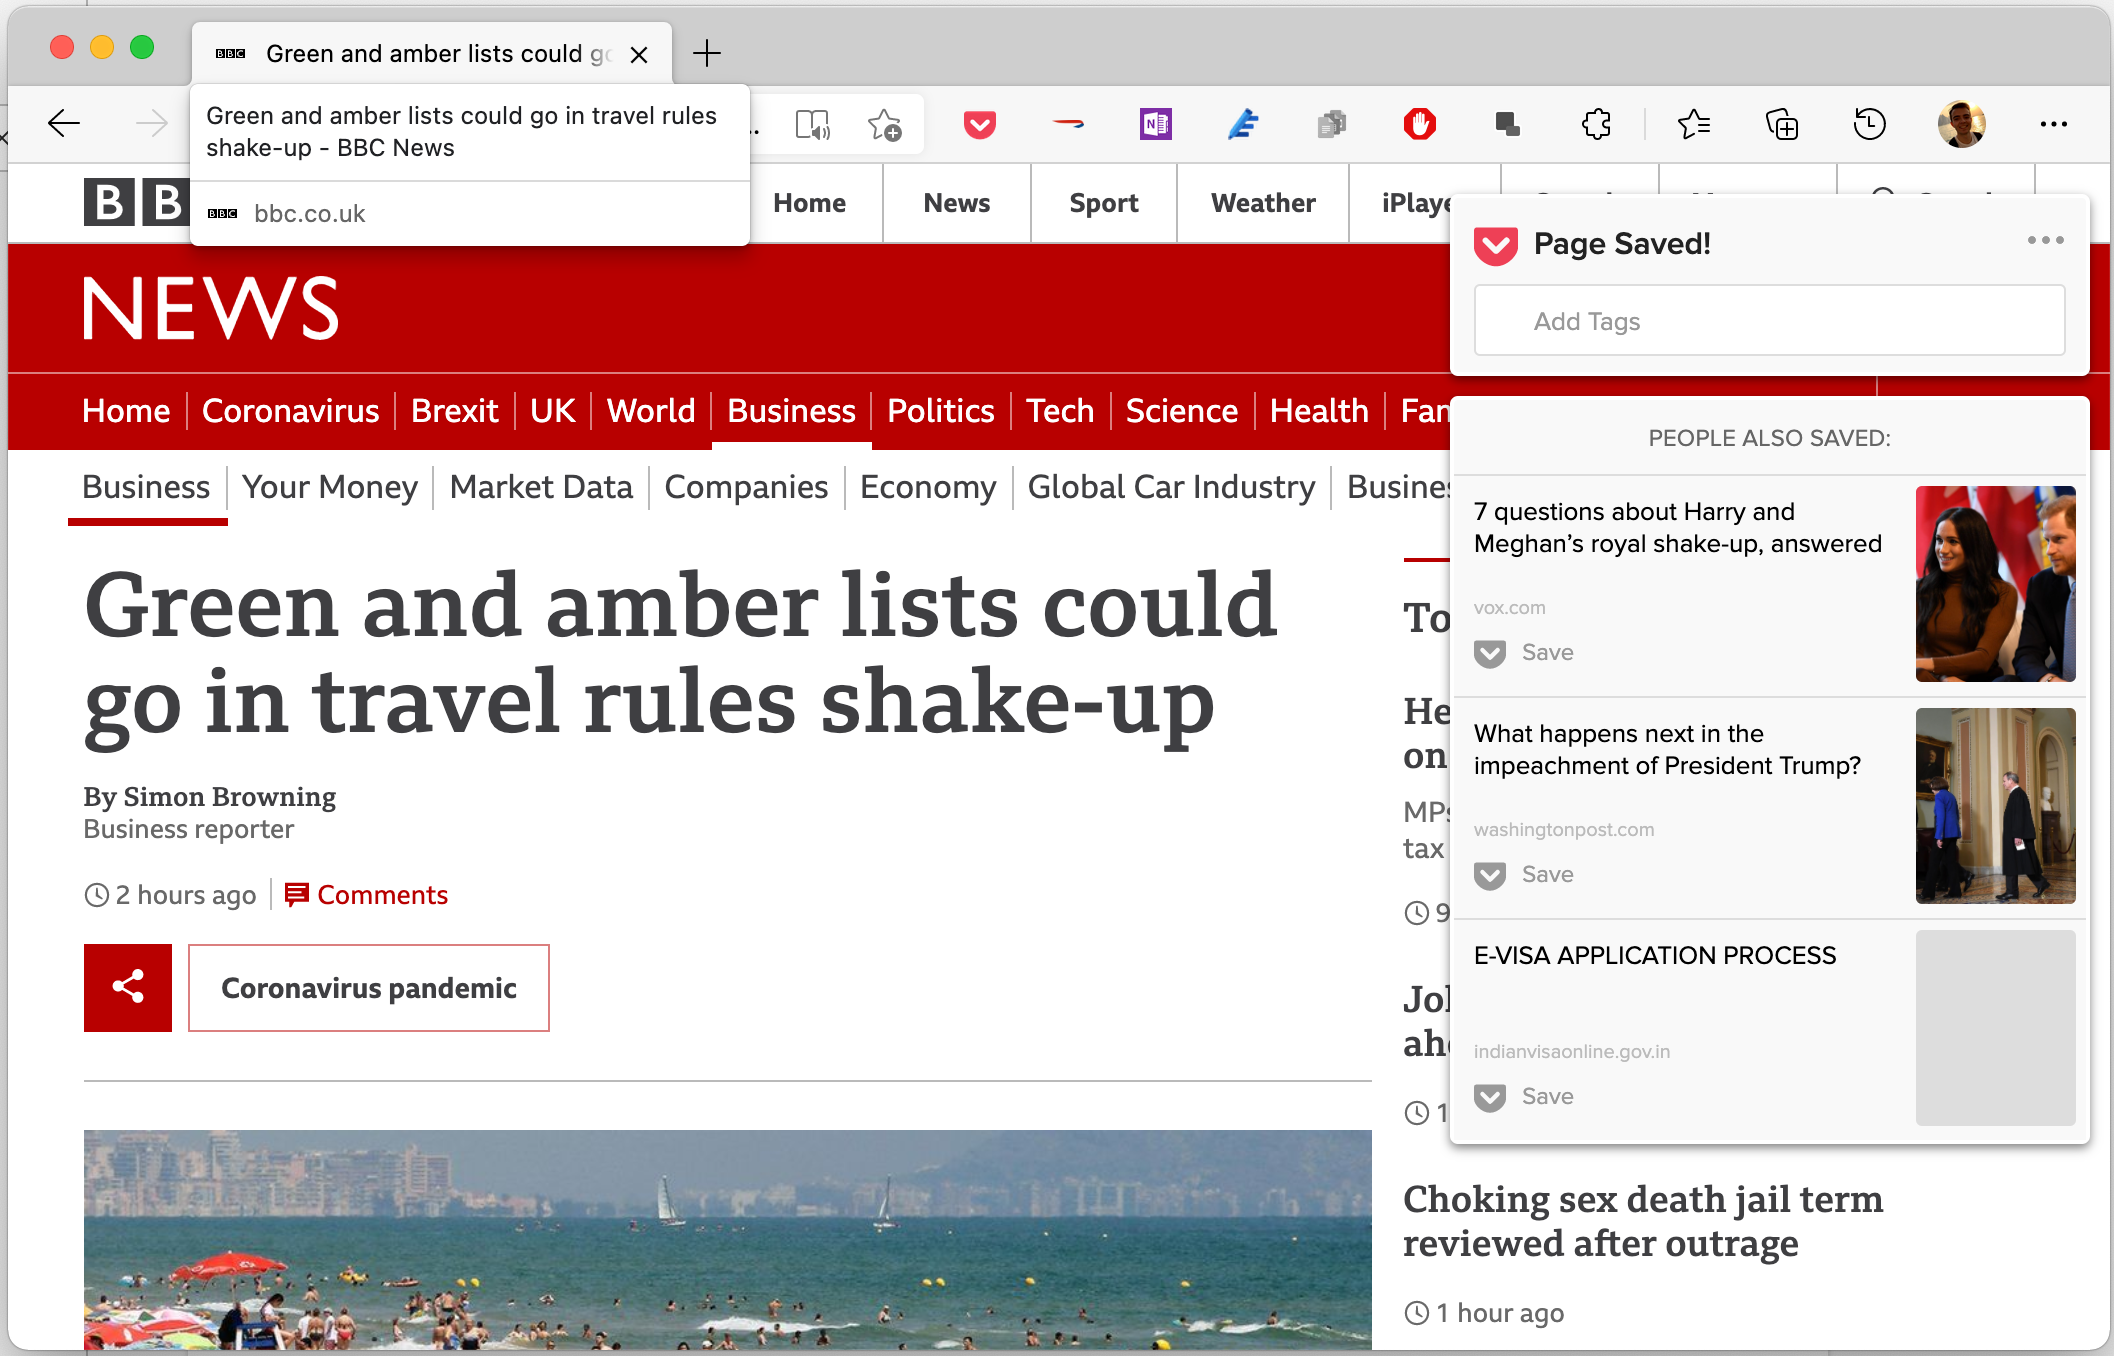2114x1356 pixels.
Task: Open the Favorites star list
Action: coord(1693,125)
